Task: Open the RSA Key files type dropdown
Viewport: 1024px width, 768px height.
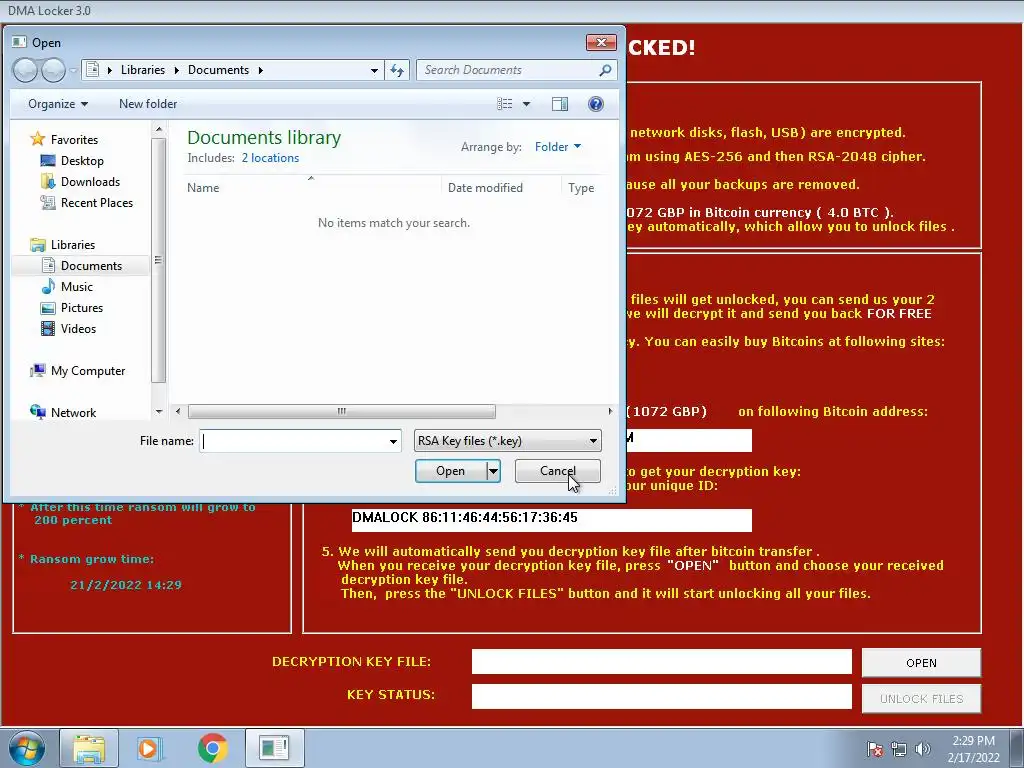Action: point(507,441)
